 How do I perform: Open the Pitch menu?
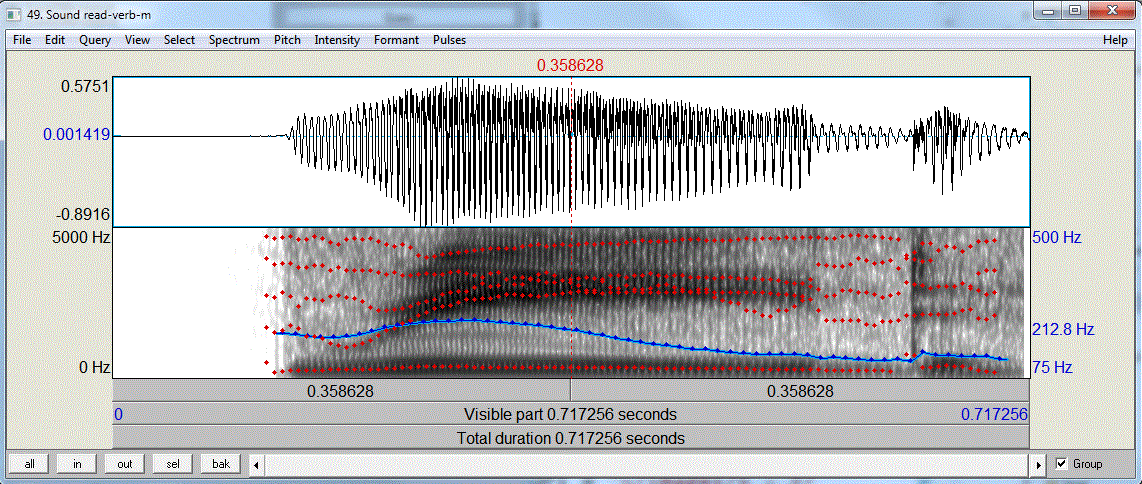[x=287, y=40]
